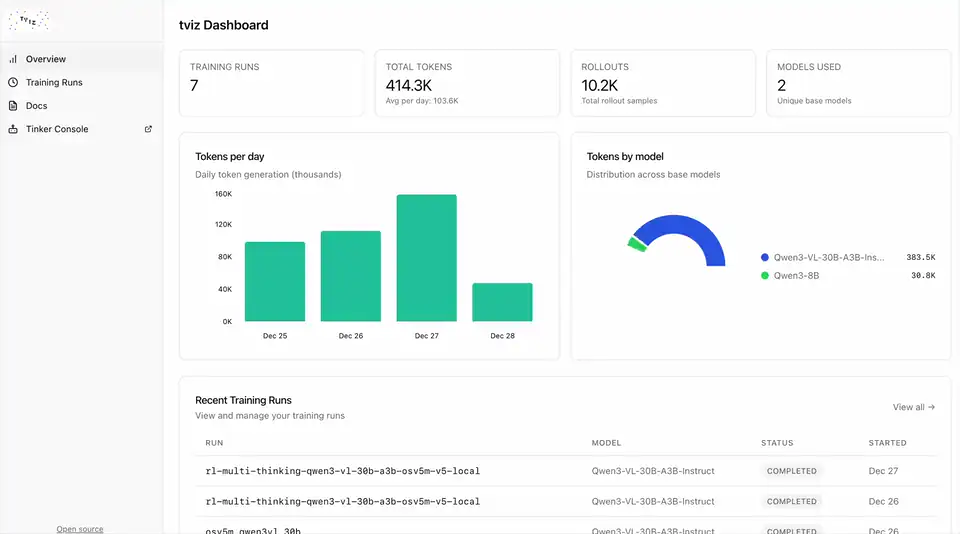Viewport: 960px width, 534px height.
Task: Click the arrow next to View all
Action: [931, 407]
